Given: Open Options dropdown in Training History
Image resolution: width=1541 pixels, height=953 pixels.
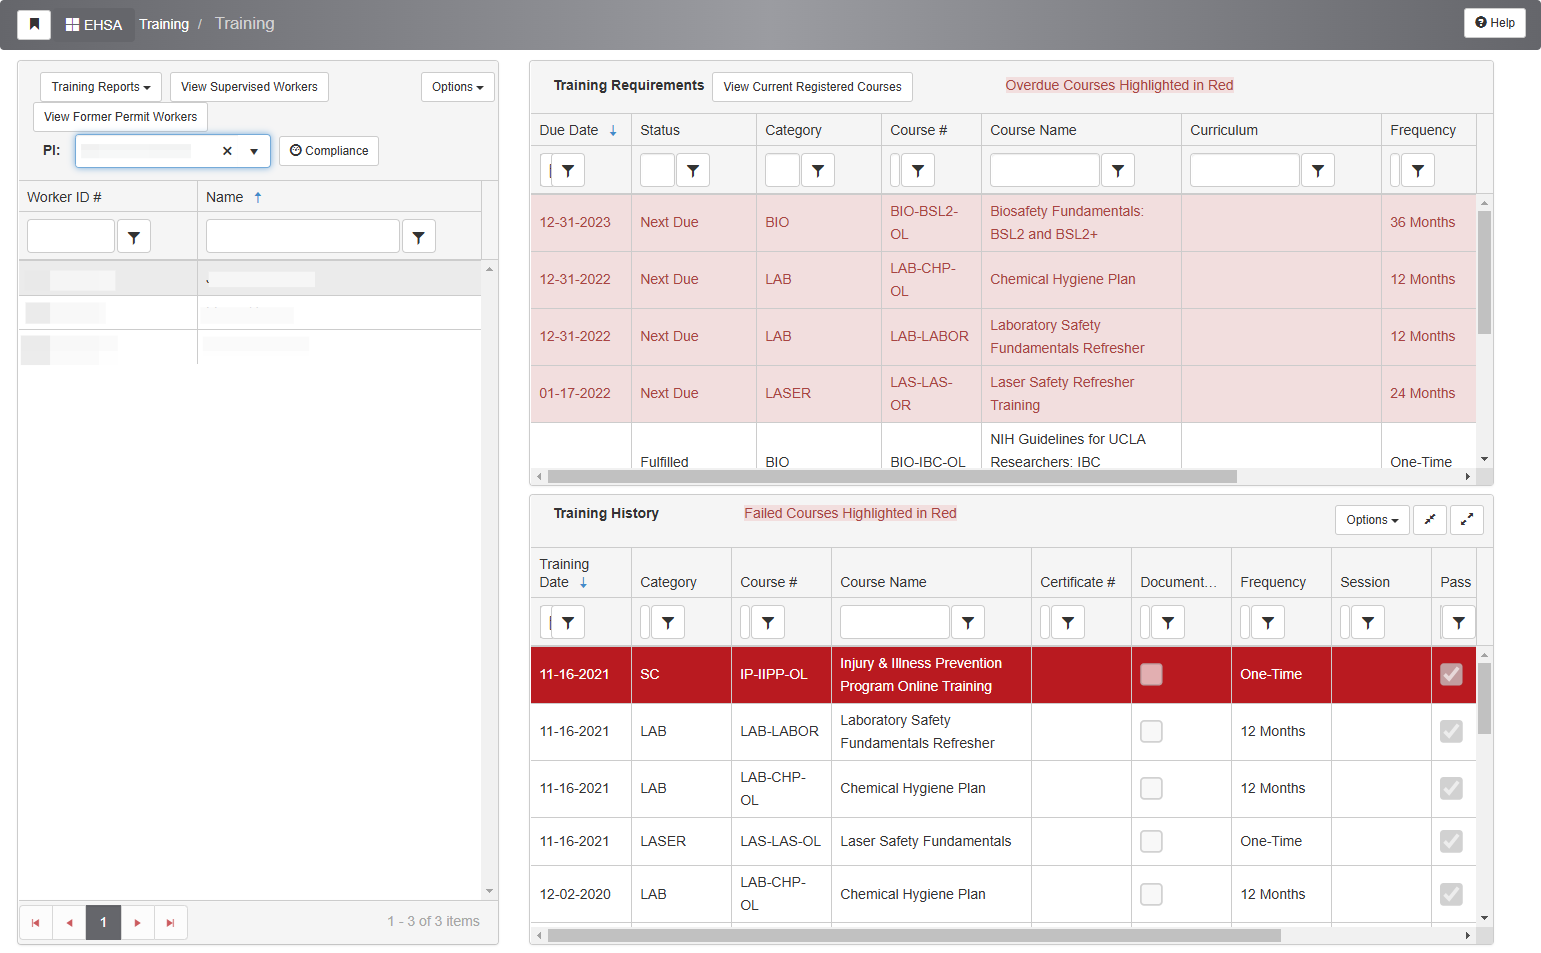Looking at the screenshot, I should (x=1372, y=520).
